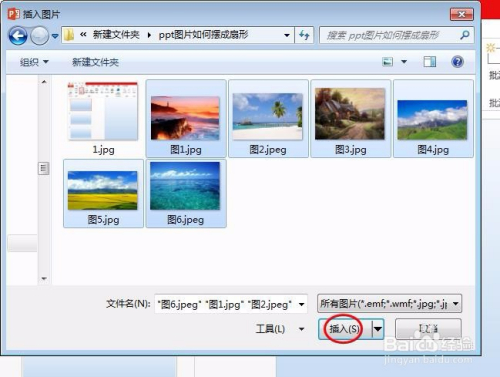This screenshot has height=377, width=500.
Task: Select the 图3.jpg cottage thumbnail
Action: [x=350, y=114]
